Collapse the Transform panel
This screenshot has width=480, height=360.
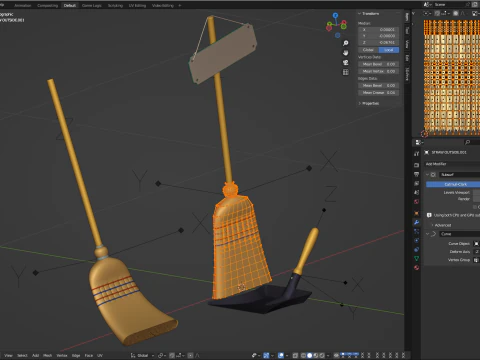pyautogui.click(x=359, y=14)
